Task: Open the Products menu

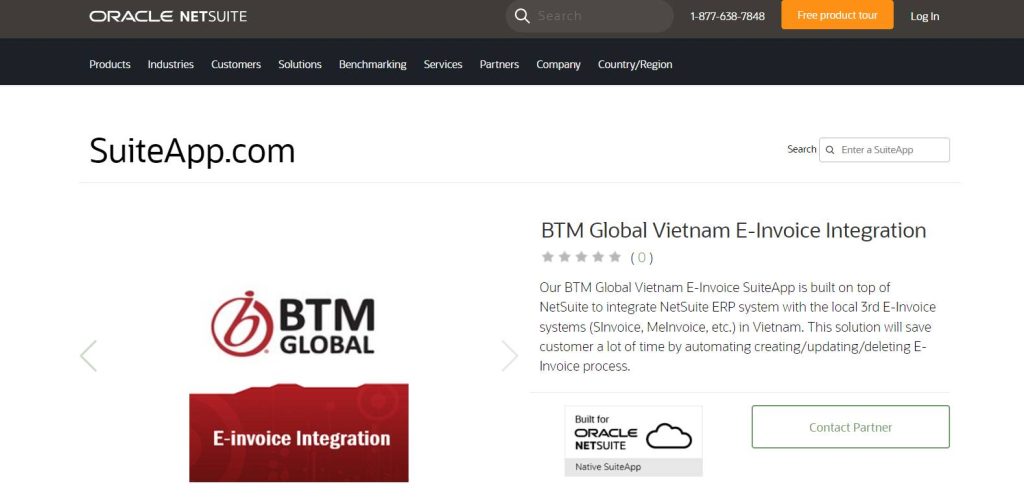Action: click(110, 64)
